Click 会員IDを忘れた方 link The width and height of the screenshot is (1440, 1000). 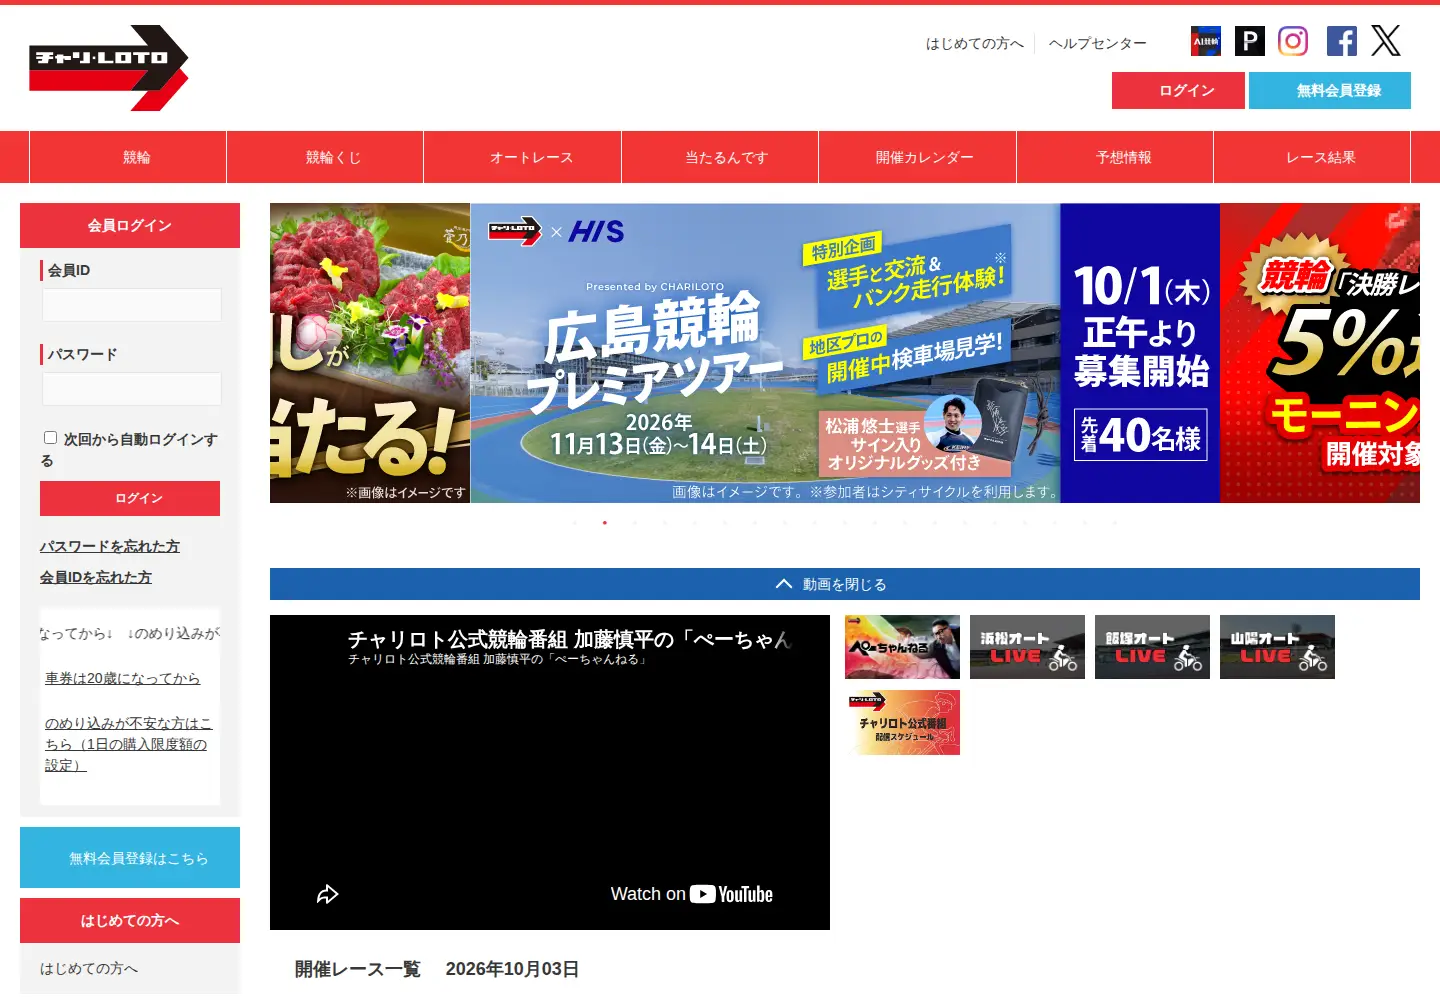tap(96, 577)
